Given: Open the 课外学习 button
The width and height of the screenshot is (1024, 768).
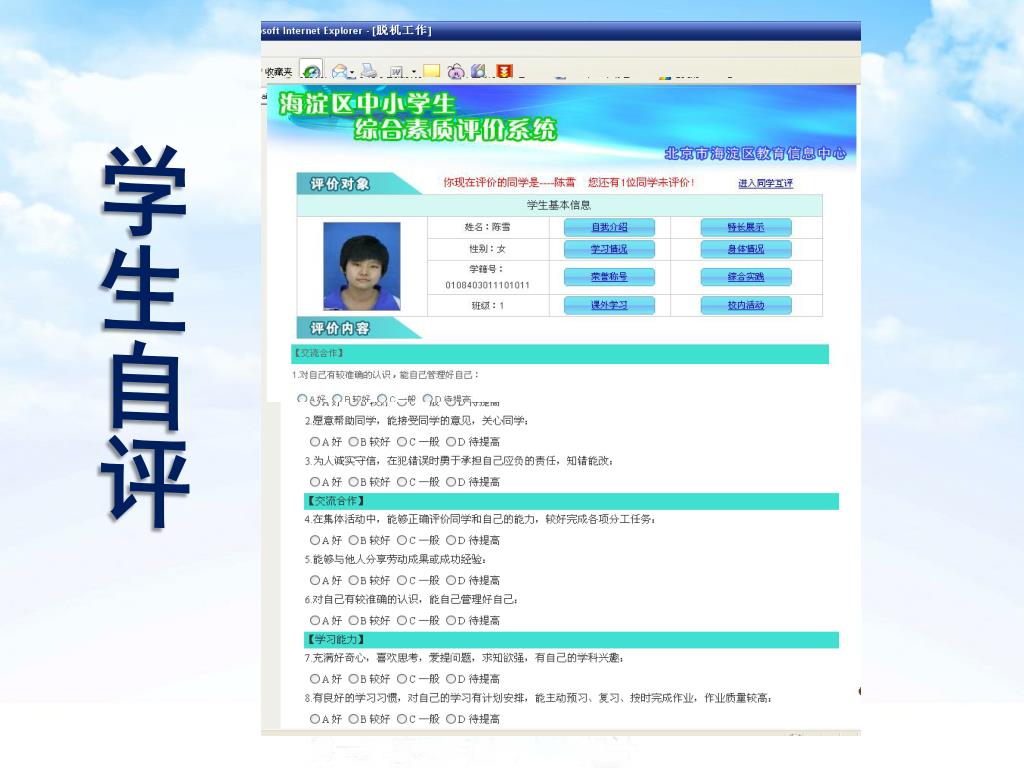Looking at the screenshot, I should [x=609, y=305].
